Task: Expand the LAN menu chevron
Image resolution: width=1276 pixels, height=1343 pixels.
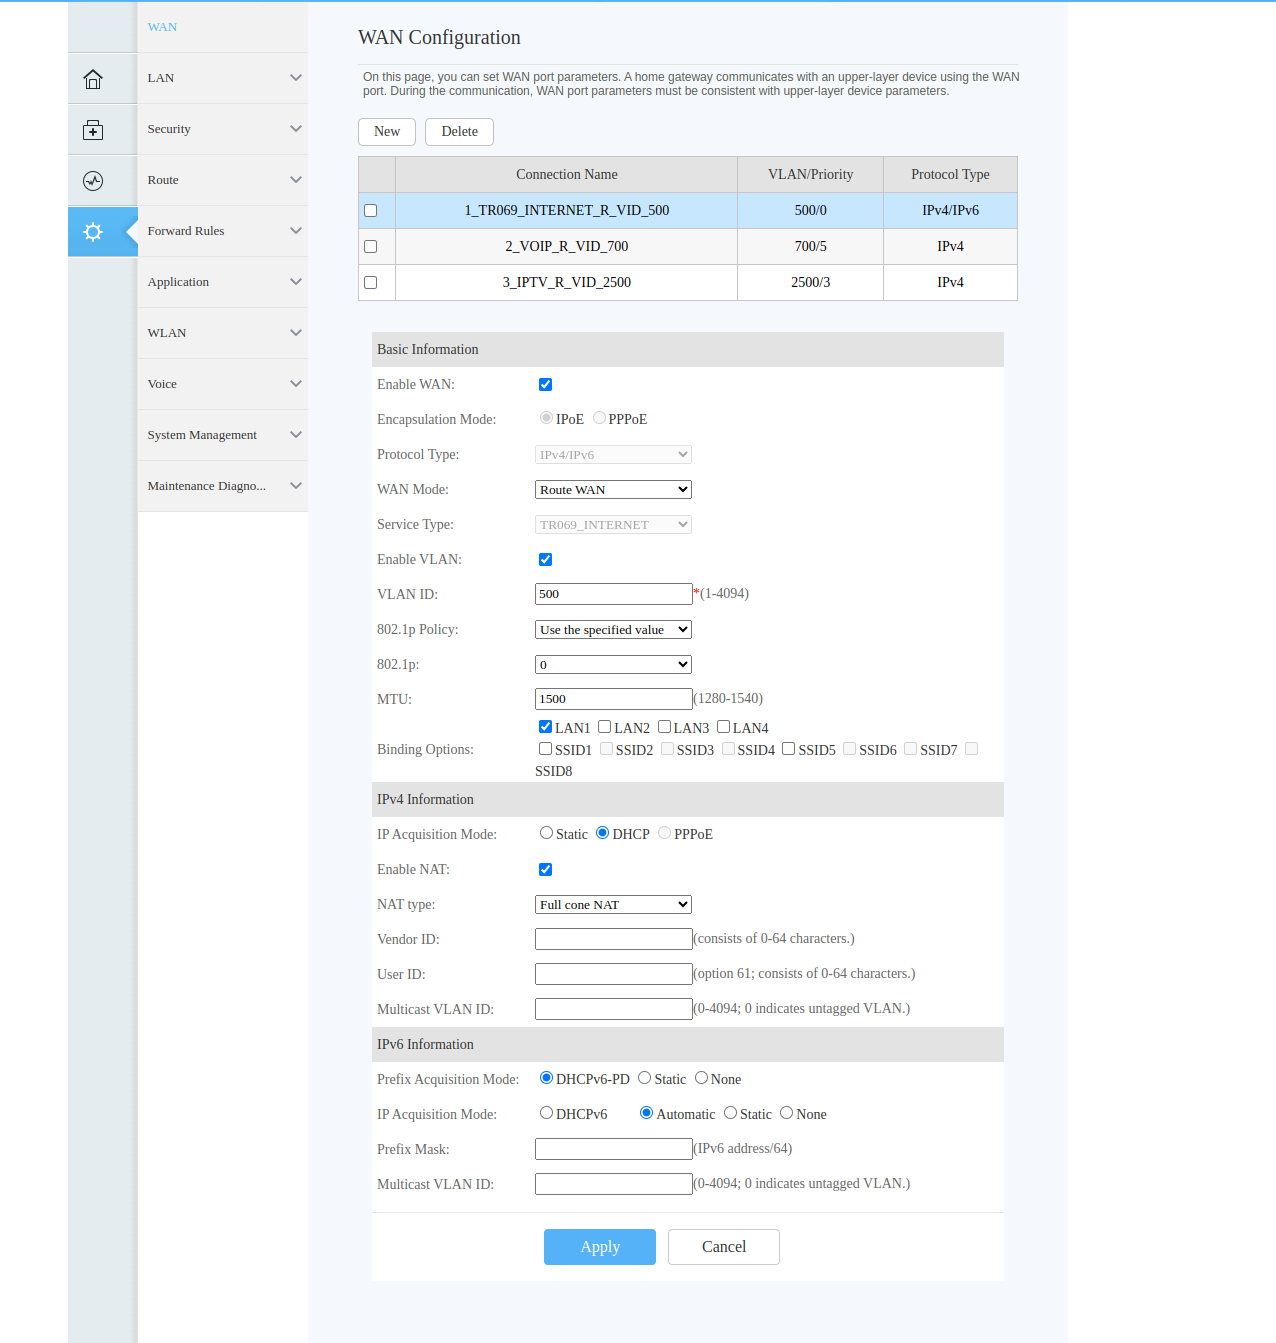Action: point(295,78)
